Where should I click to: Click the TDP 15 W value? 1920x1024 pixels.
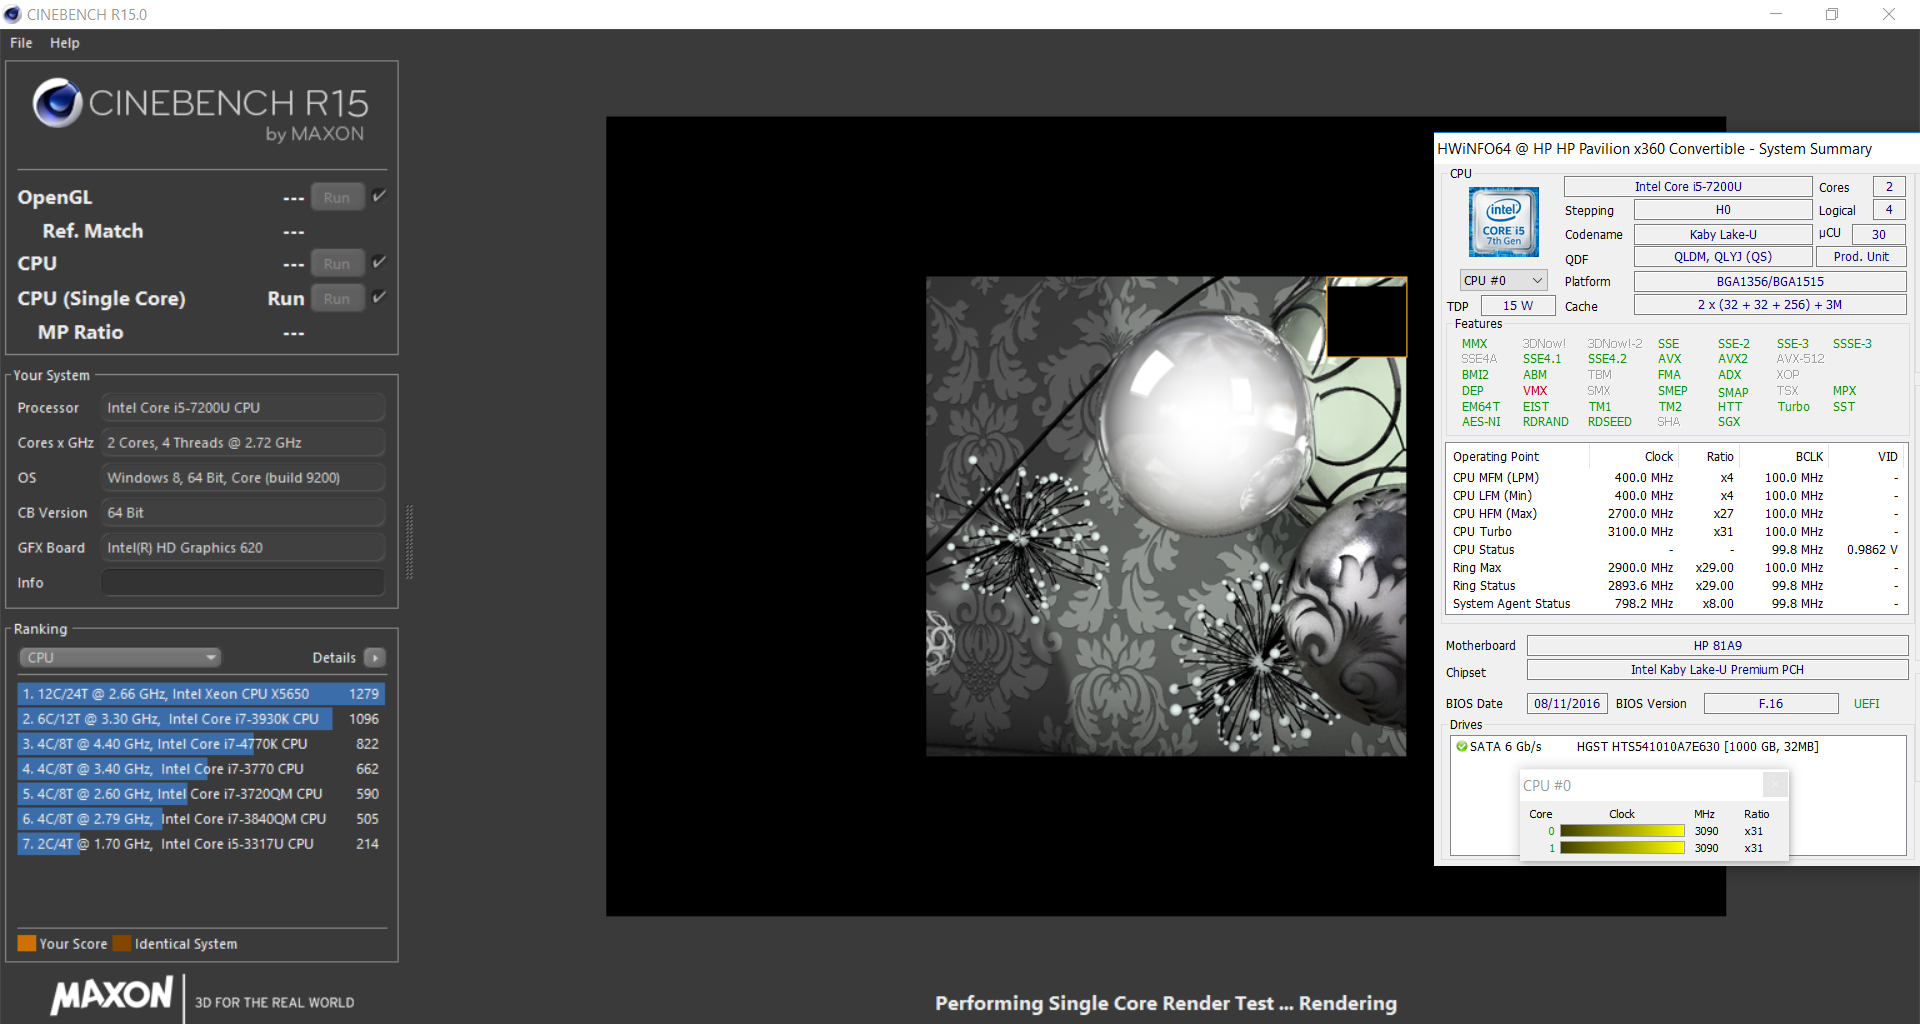tap(1517, 306)
